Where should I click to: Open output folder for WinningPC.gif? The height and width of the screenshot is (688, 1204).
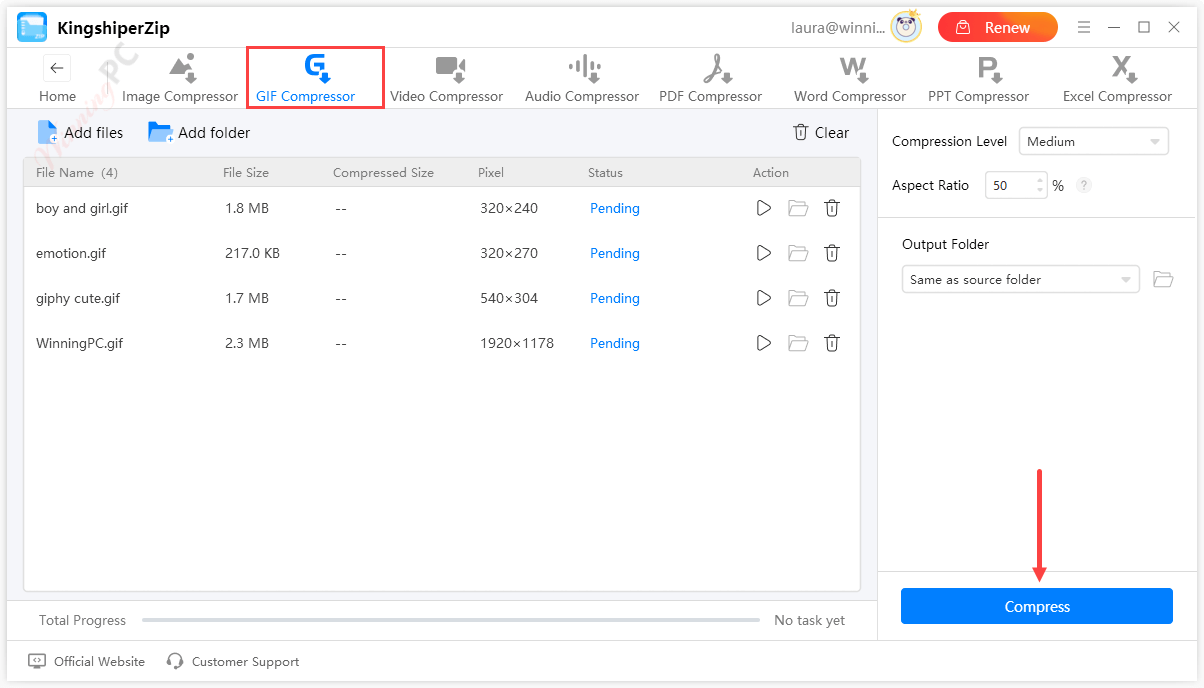[x=798, y=343]
